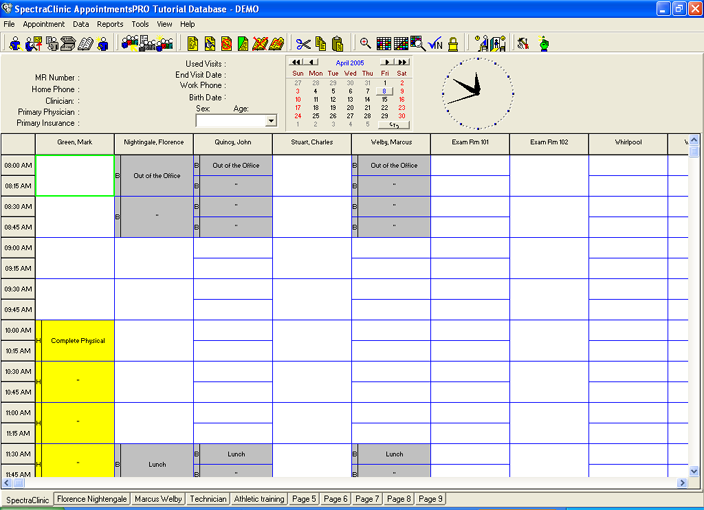This screenshot has height=510, width=704.
Task: Click the patient search with red arrow icon
Action: click(34, 44)
